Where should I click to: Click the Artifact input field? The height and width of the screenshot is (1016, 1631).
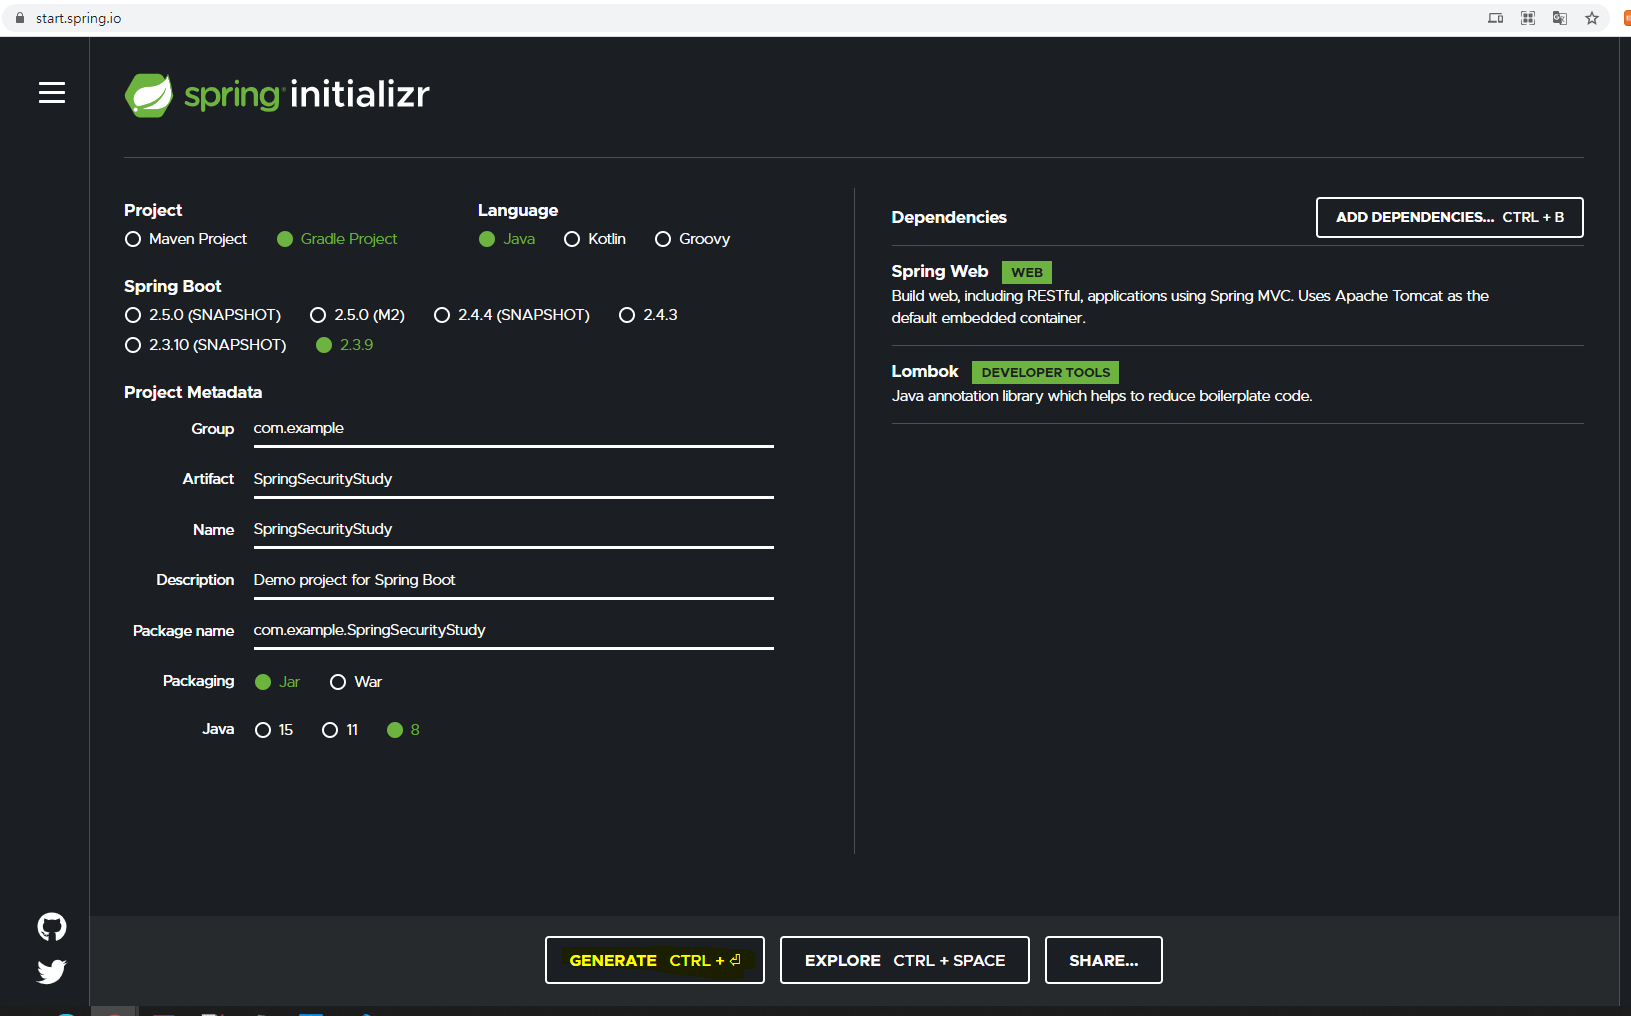513,479
